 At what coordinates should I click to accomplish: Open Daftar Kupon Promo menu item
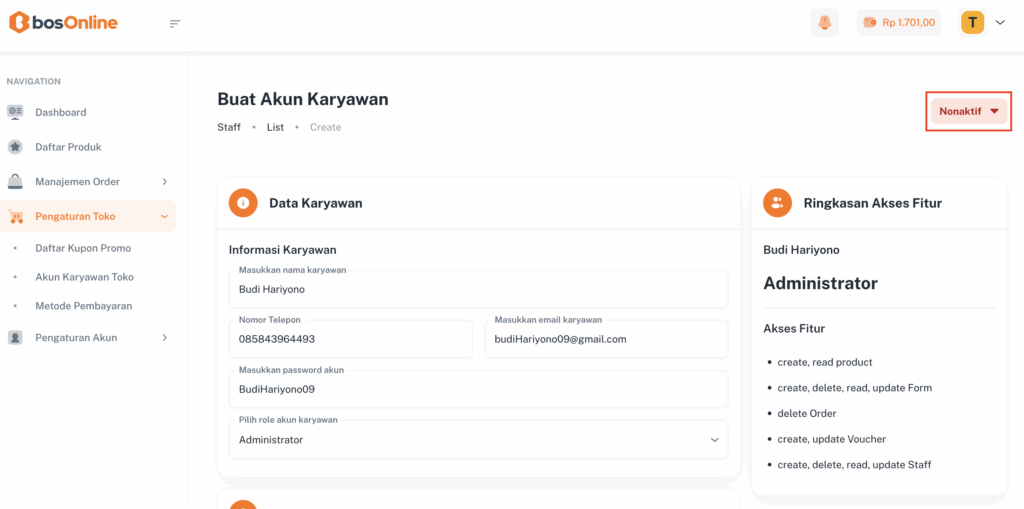coord(83,248)
